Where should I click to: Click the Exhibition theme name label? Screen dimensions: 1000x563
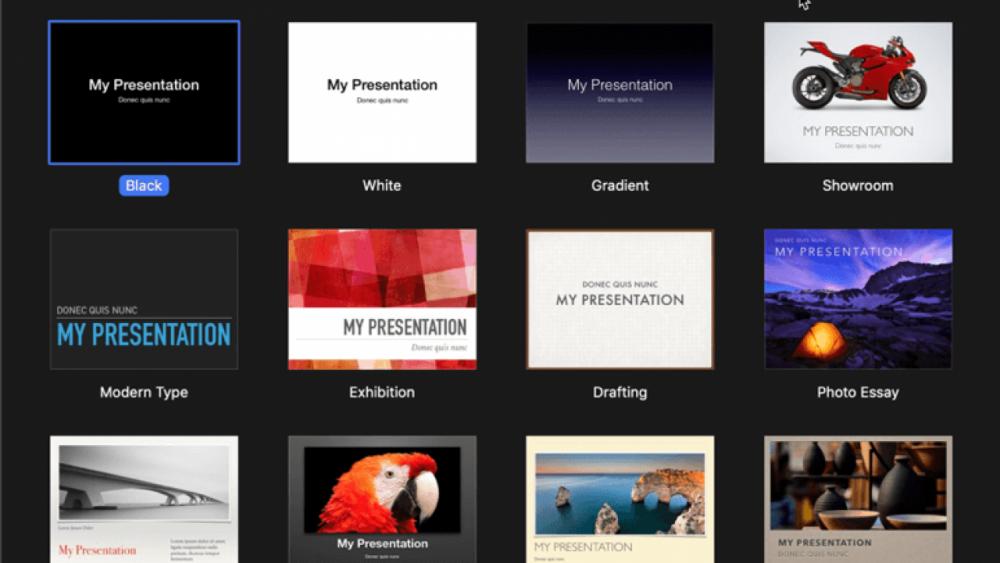point(382,392)
